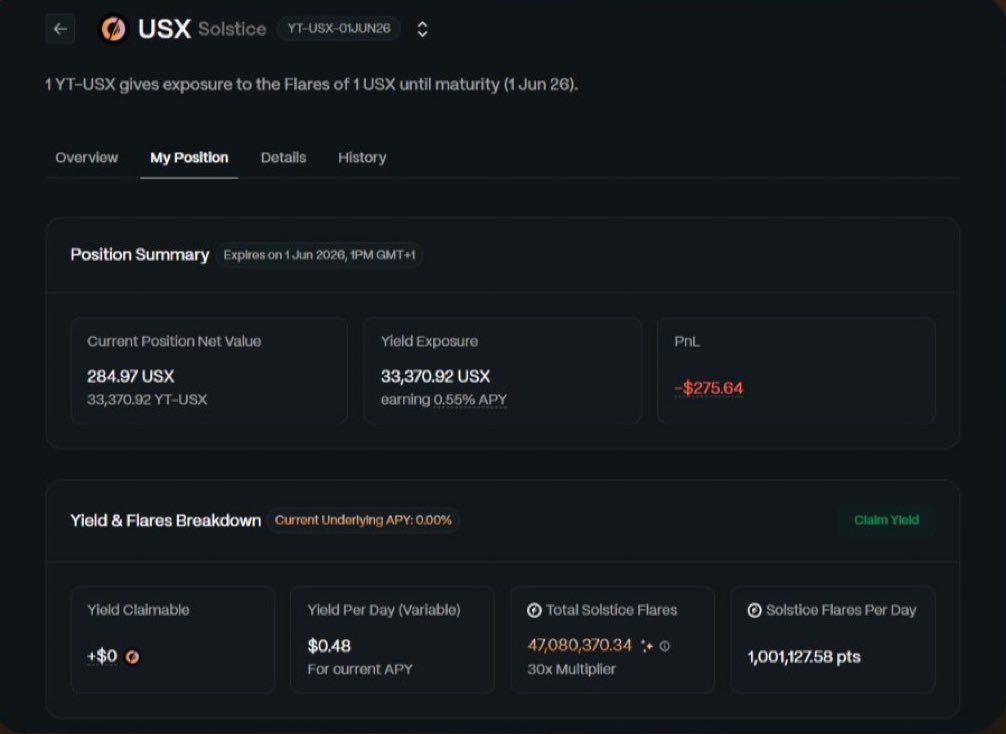Click the info icon beside Total Solstice Flares value

(x=665, y=646)
